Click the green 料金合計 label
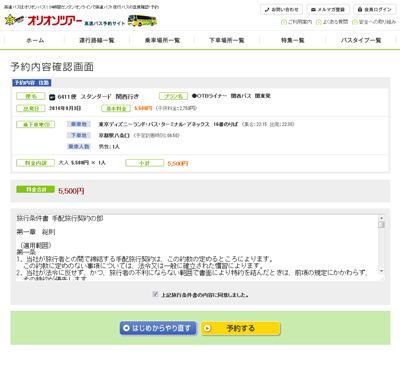The image size is (400, 366). pos(35,190)
